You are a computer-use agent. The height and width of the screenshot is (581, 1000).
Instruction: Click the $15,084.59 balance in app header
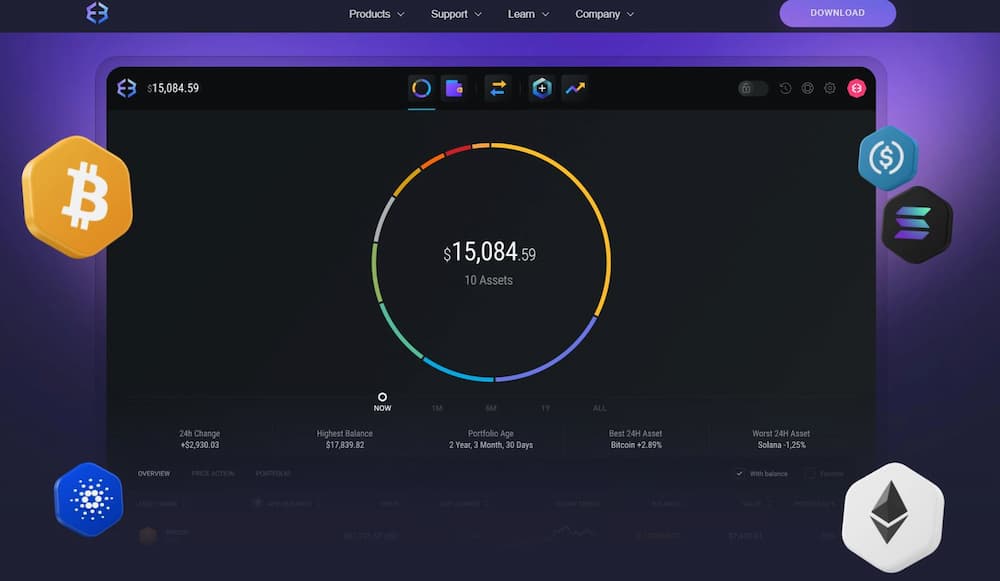coord(173,88)
